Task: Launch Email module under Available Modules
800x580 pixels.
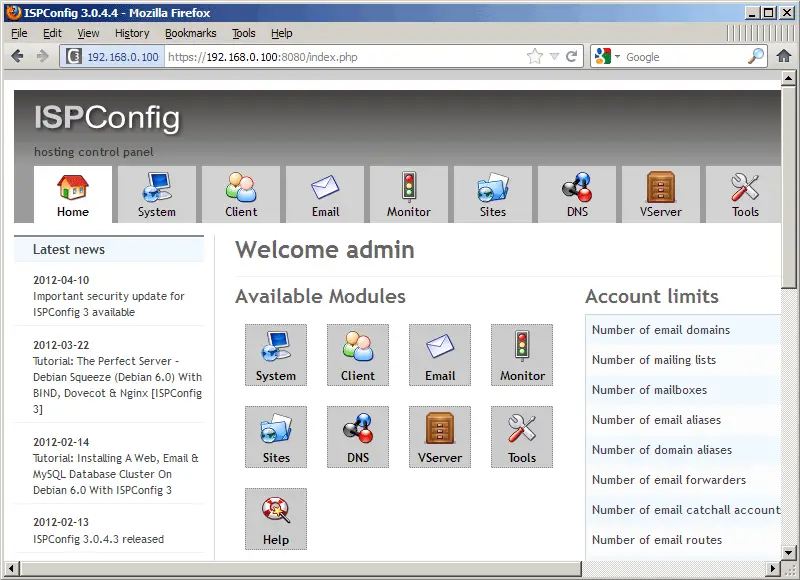Action: pyautogui.click(x=440, y=355)
